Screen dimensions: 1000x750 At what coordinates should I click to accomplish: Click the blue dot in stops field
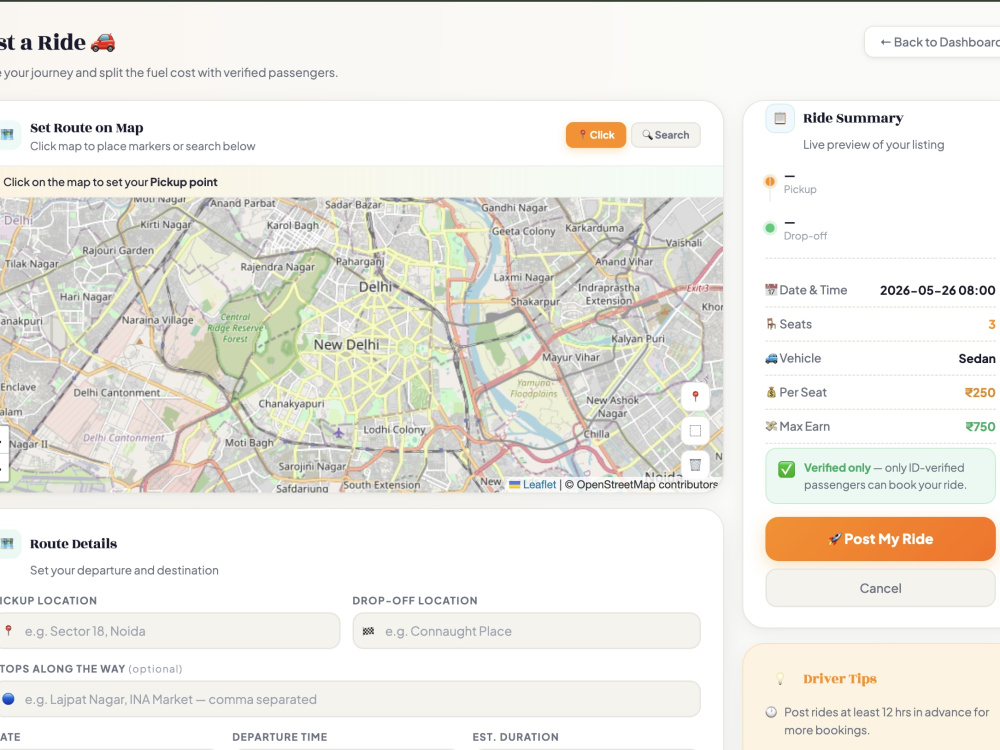[x=8, y=699]
